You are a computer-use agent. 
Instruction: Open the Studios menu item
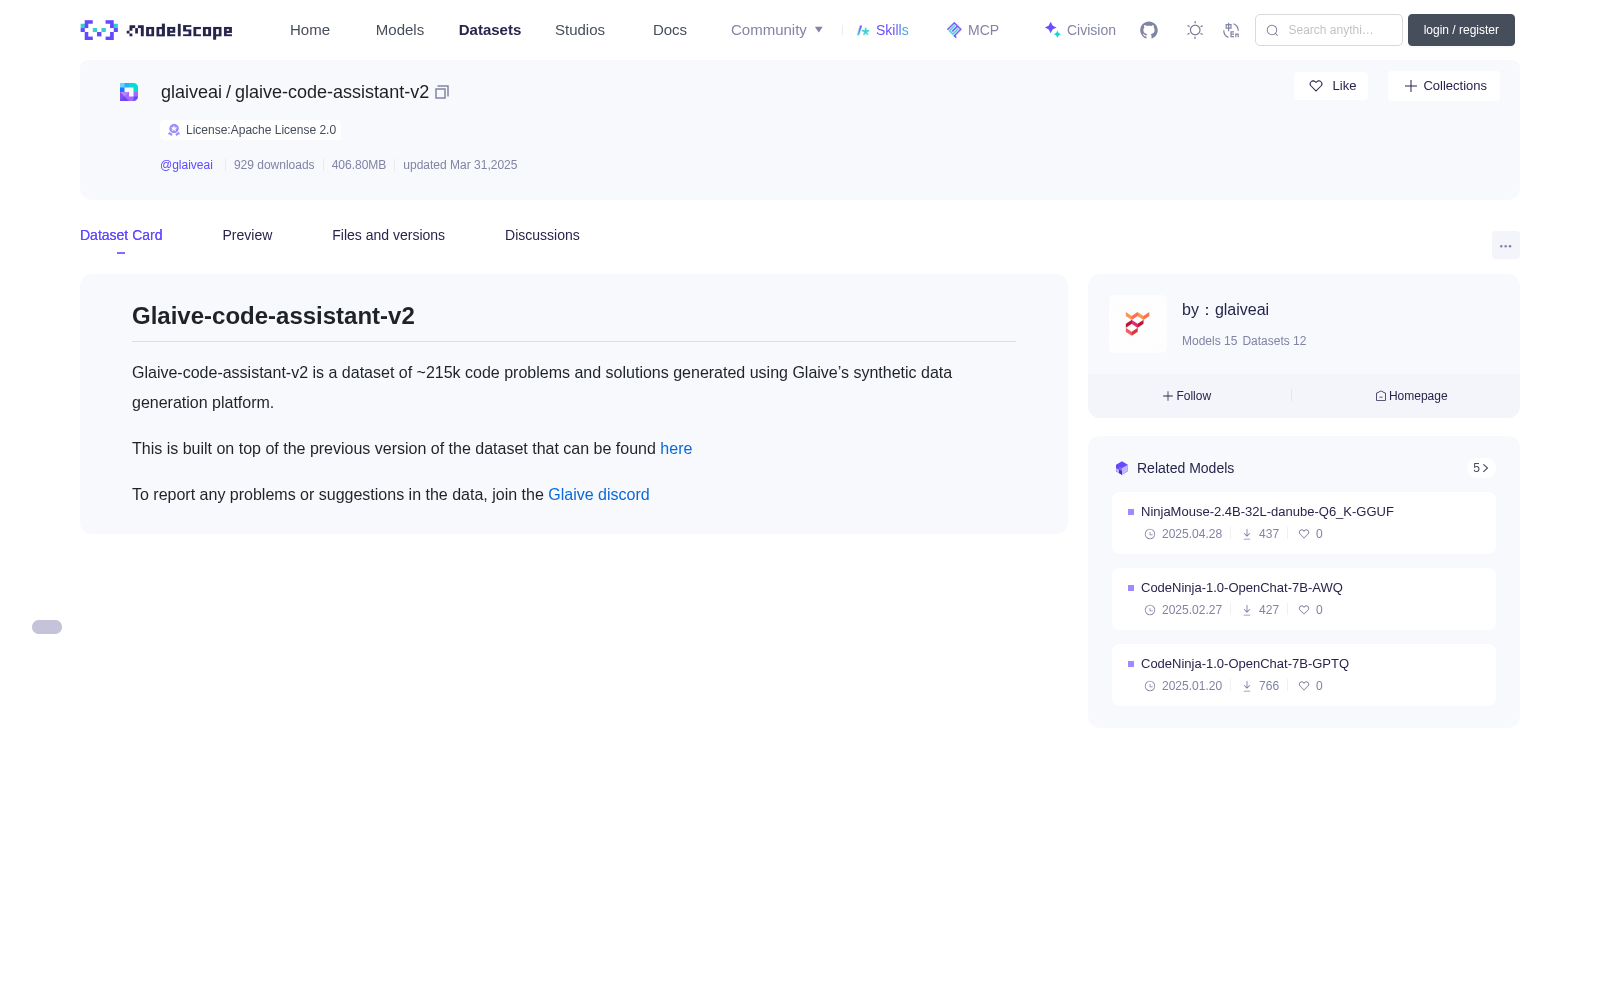pyautogui.click(x=580, y=30)
